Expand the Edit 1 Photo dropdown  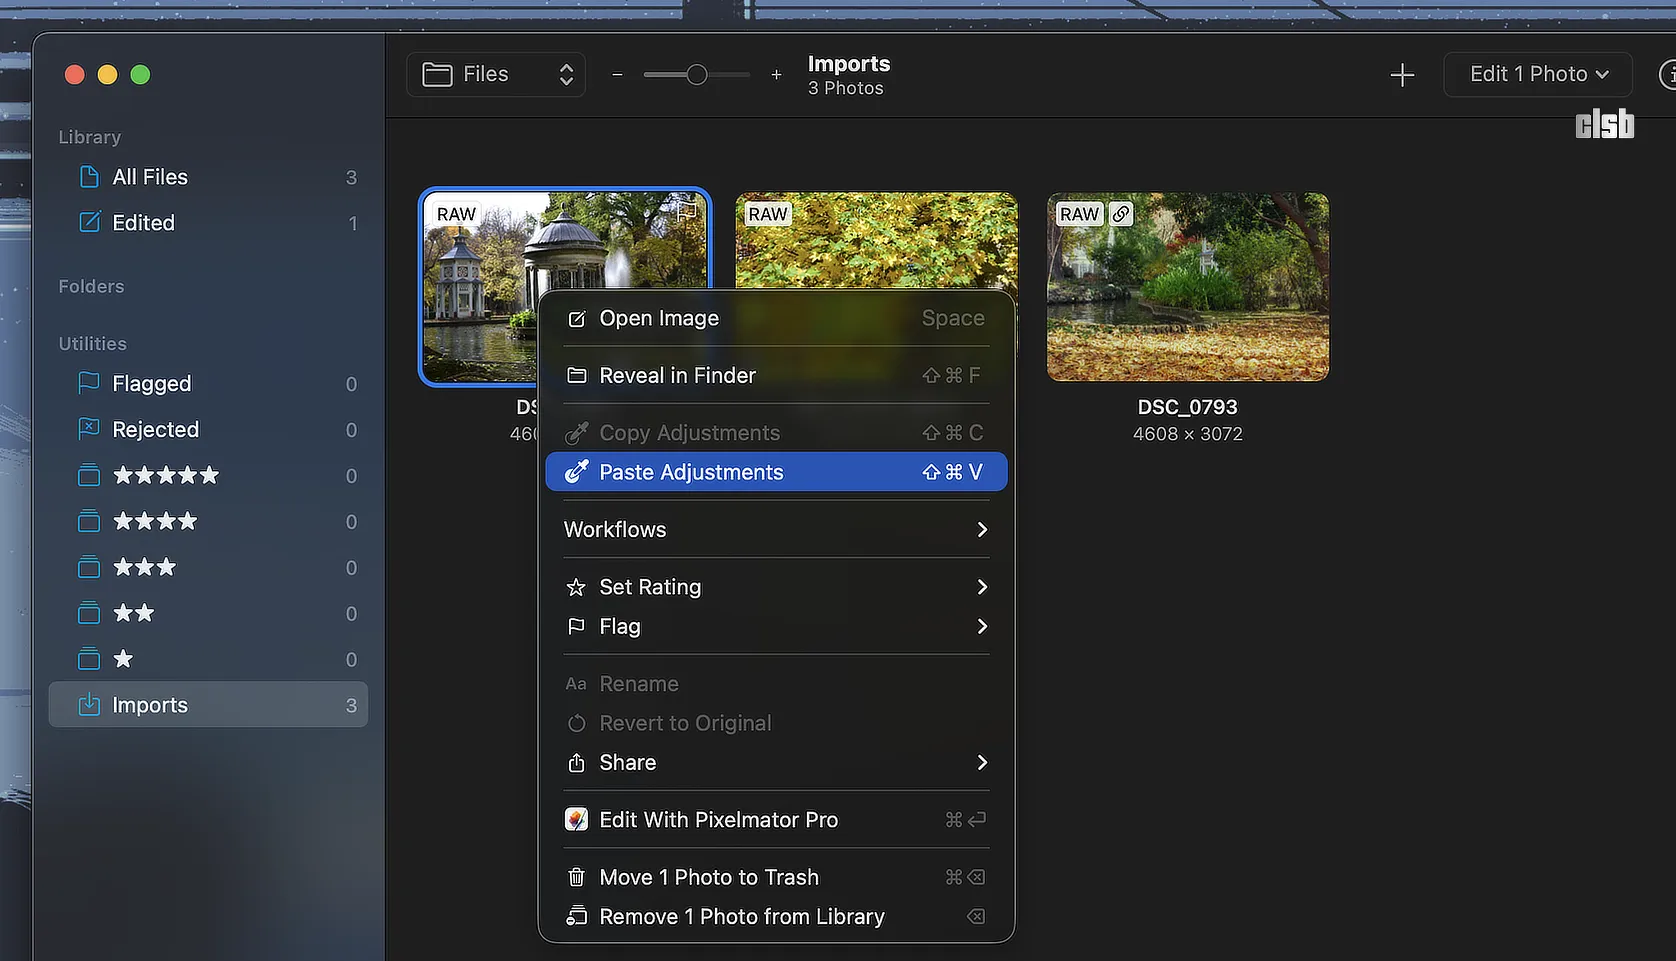pos(1537,75)
